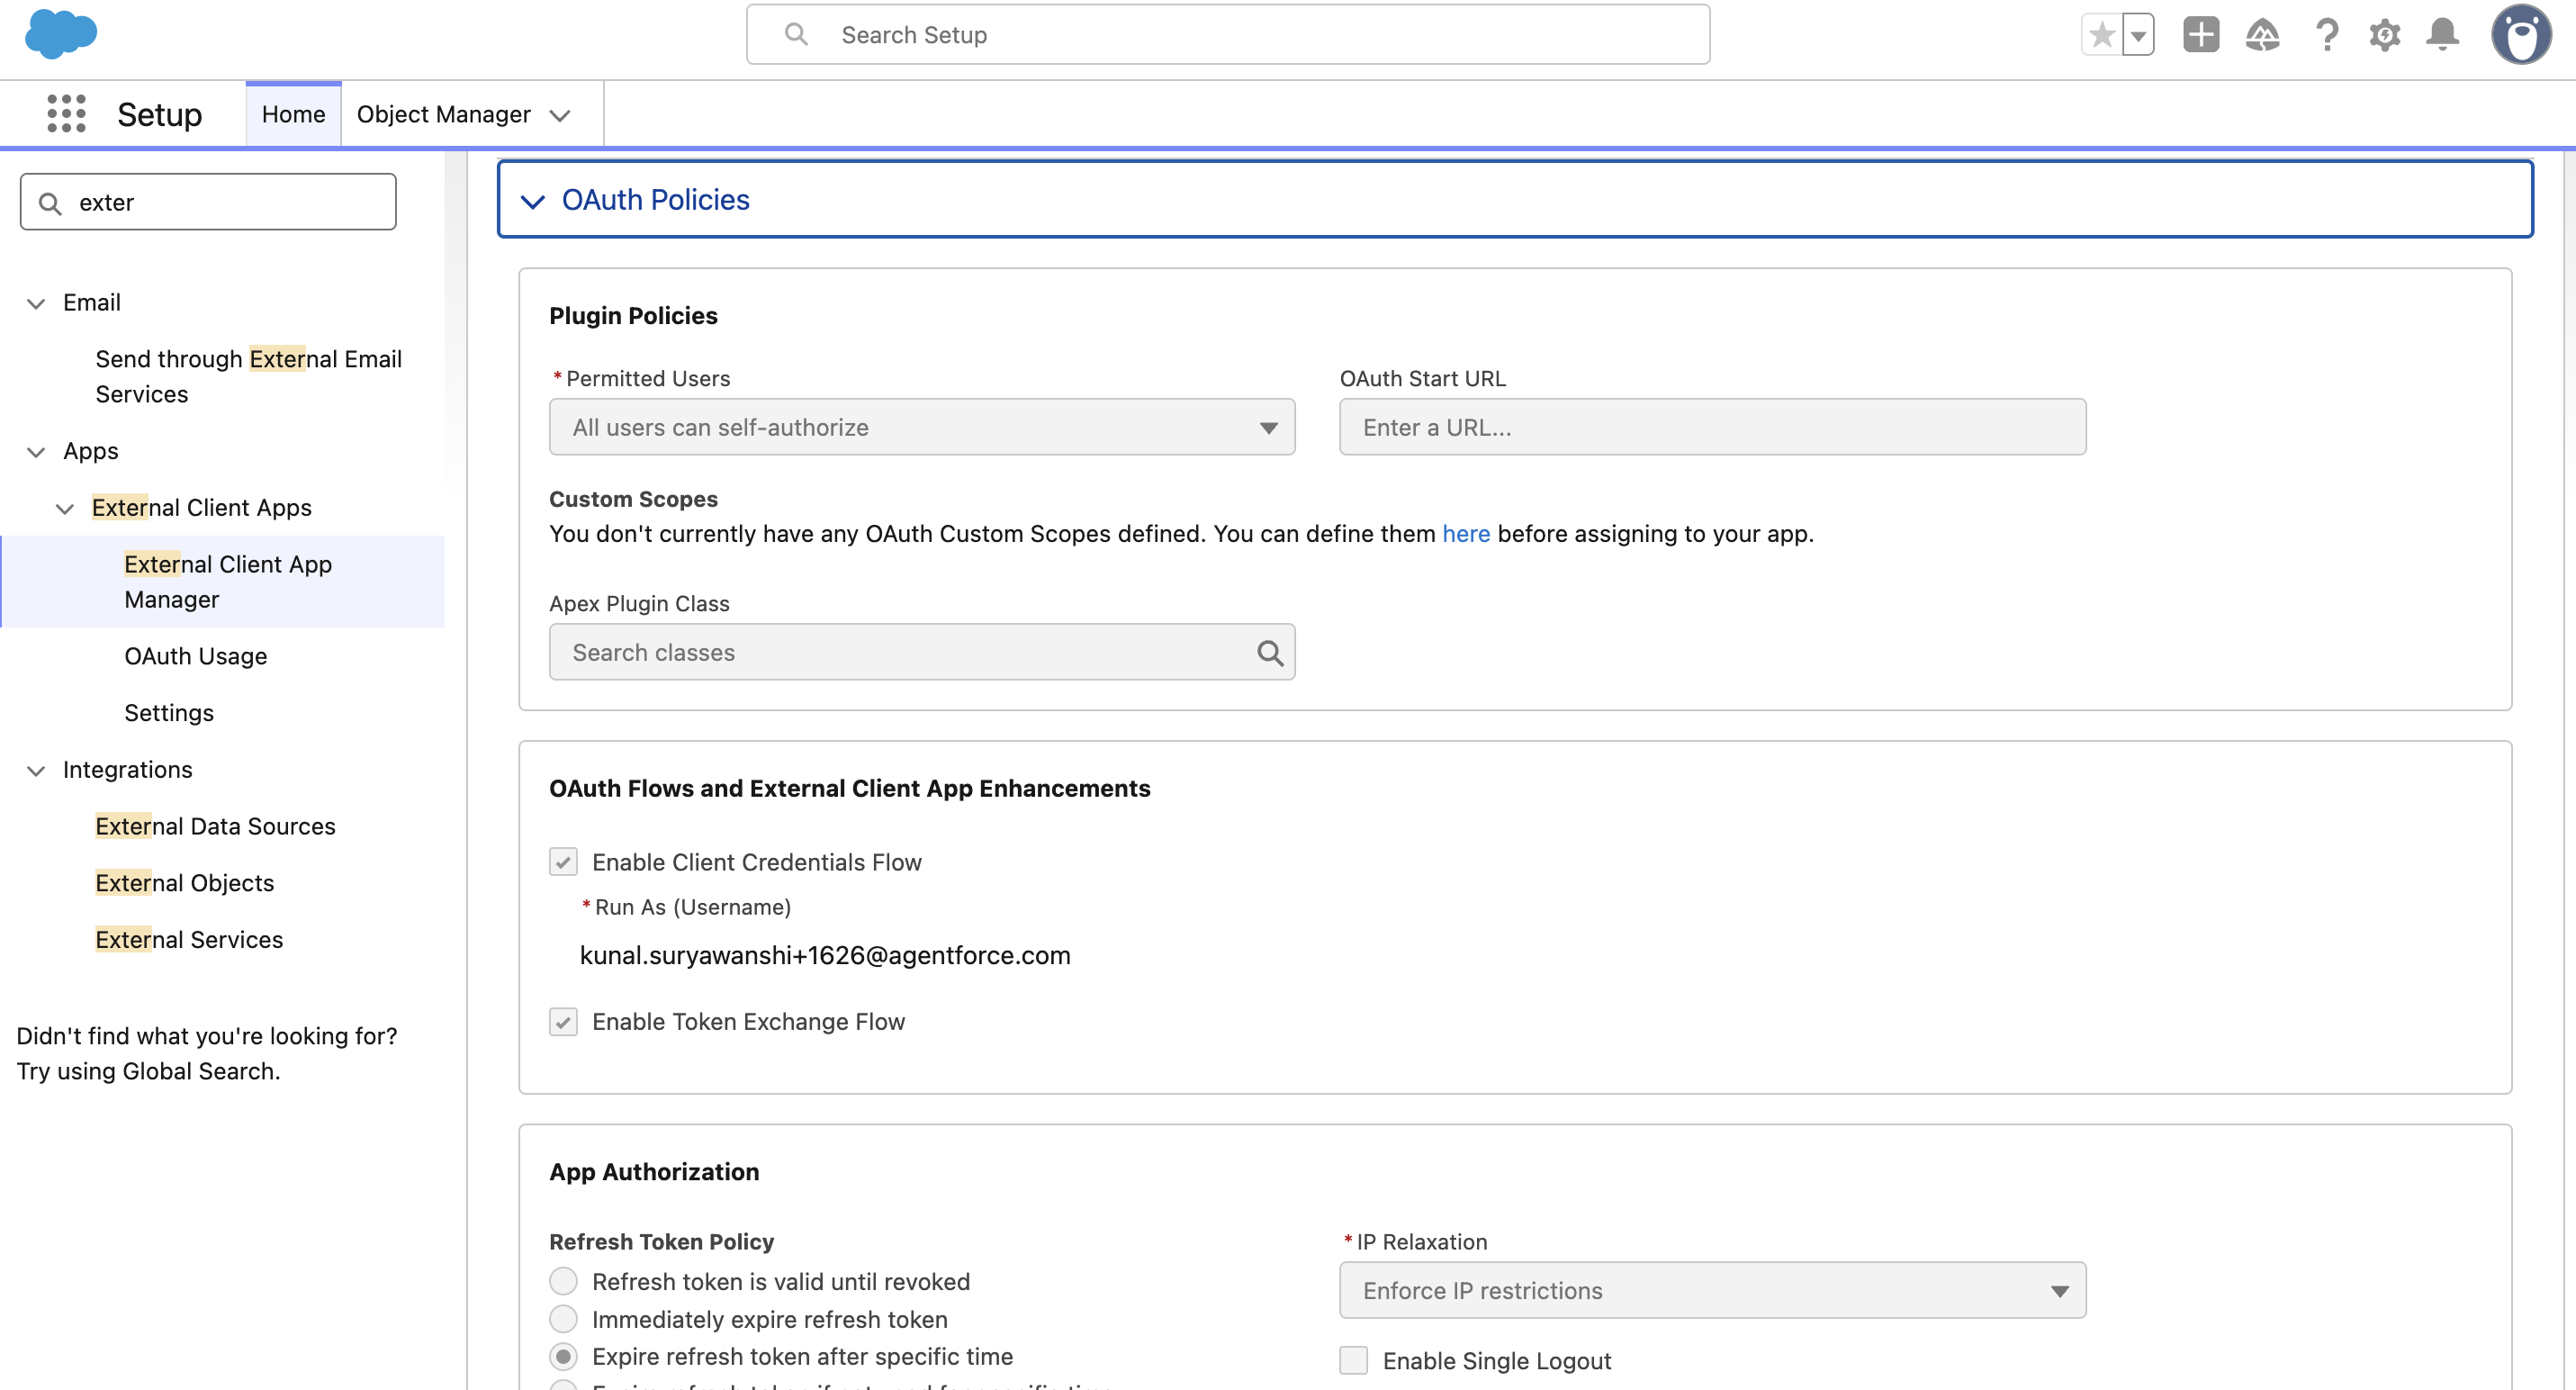Screen dimensions: 2576x1390
Task: Open the App Launcher grid icon
Action: tap(66, 114)
